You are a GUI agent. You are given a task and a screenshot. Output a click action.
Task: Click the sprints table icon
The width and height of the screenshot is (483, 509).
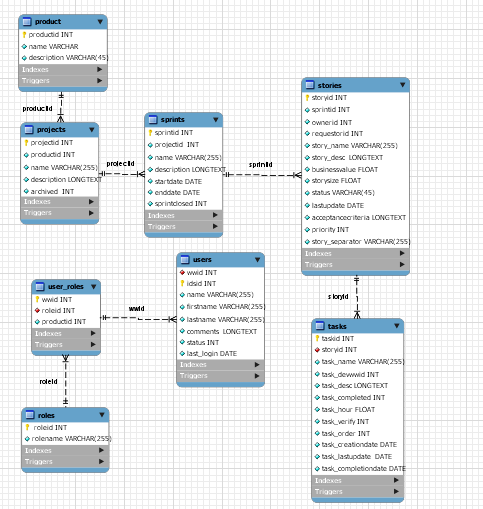(153, 119)
